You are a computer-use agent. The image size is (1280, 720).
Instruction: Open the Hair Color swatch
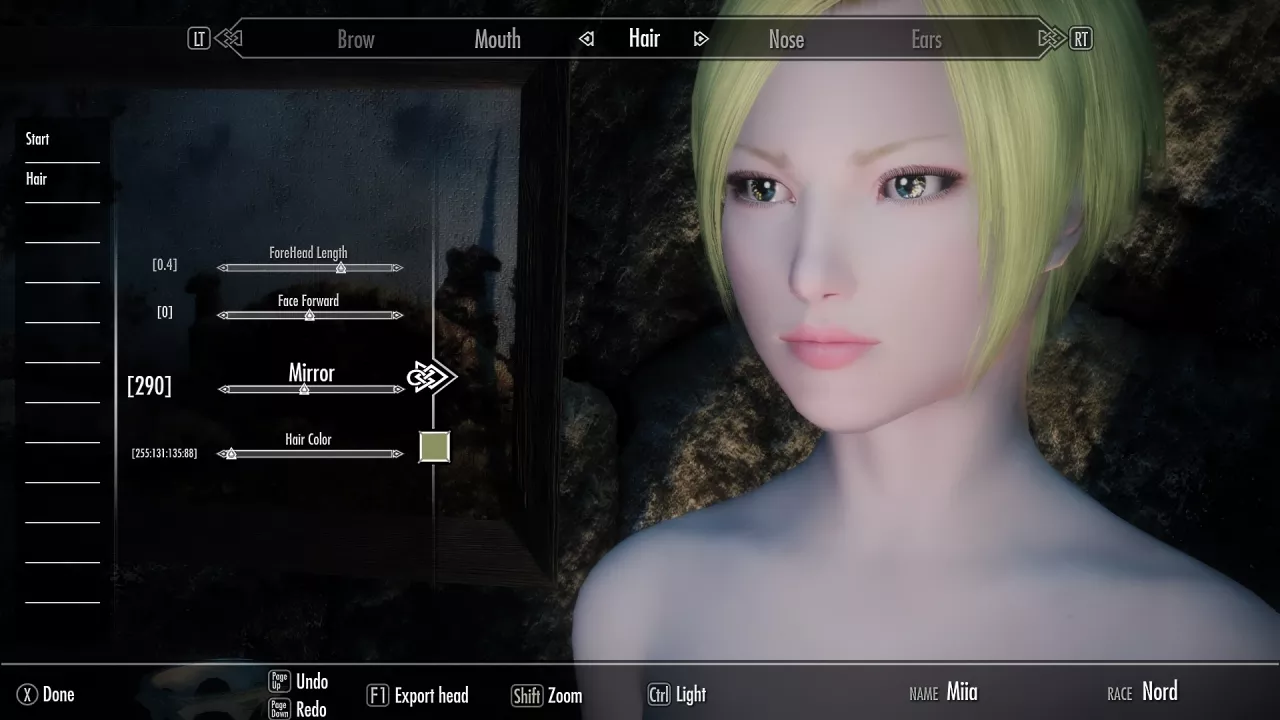pyautogui.click(x=434, y=447)
